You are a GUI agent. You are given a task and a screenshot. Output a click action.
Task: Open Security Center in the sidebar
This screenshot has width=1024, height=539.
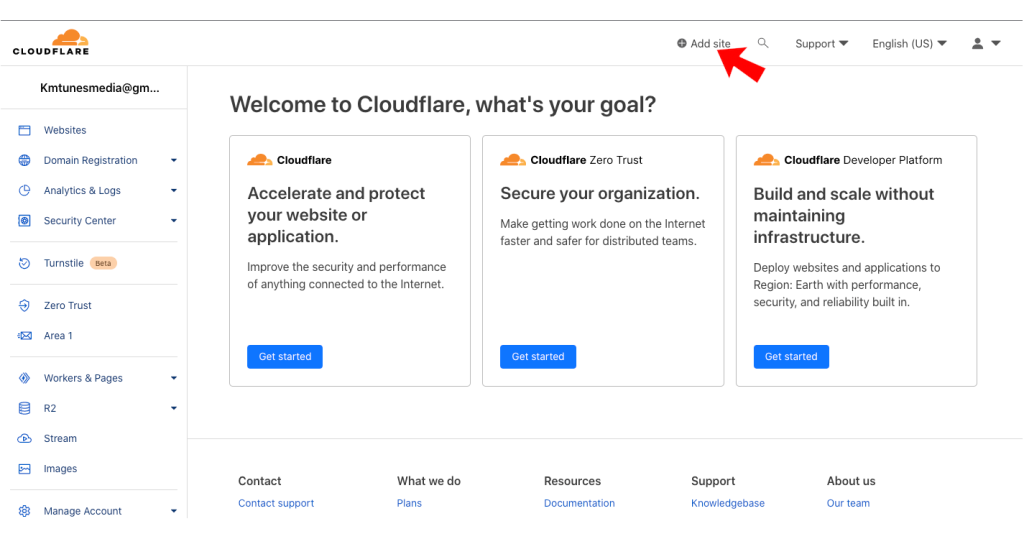pyautogui.click(x=80, y=221)
